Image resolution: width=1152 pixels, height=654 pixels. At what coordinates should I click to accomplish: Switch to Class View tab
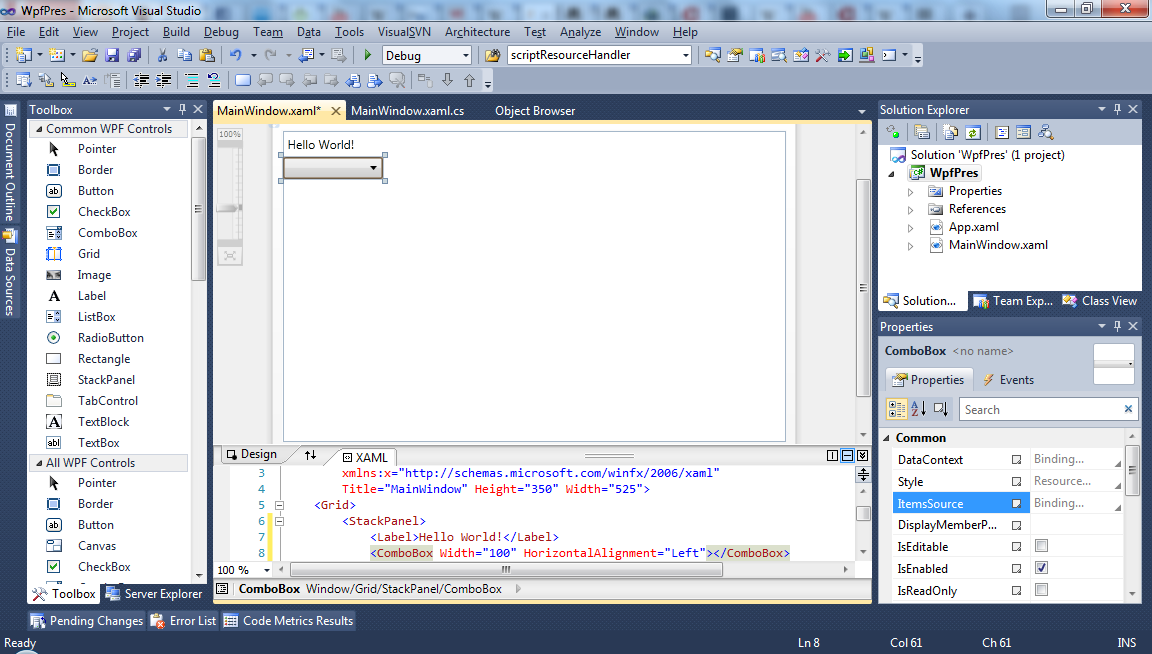[x=1100, y=301]
